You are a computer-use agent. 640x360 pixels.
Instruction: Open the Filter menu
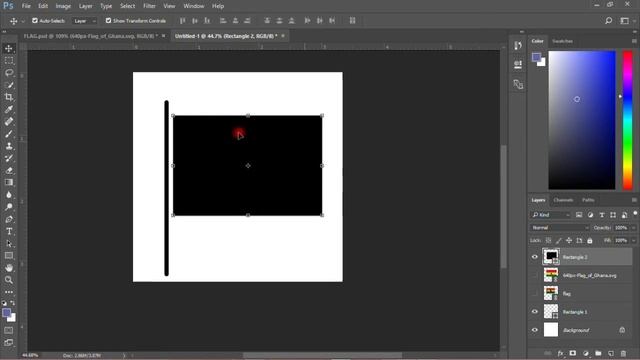[x=149, y=6]
